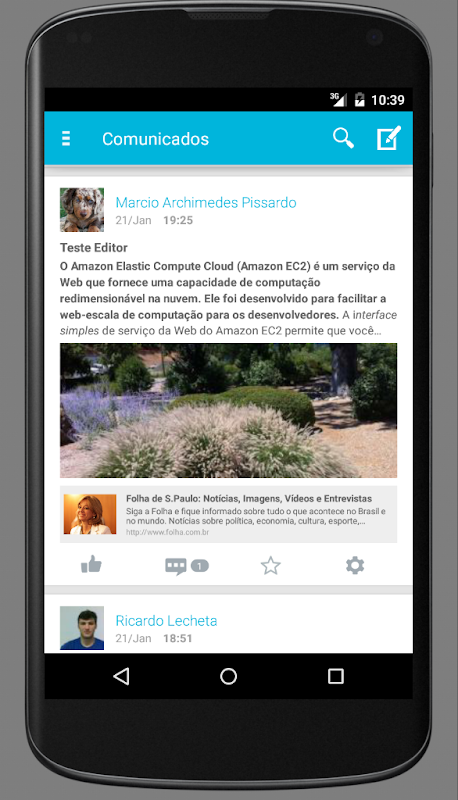
Task: Tap Ricardo Lecheta's avatar photo
Action: tap(82, 628)
